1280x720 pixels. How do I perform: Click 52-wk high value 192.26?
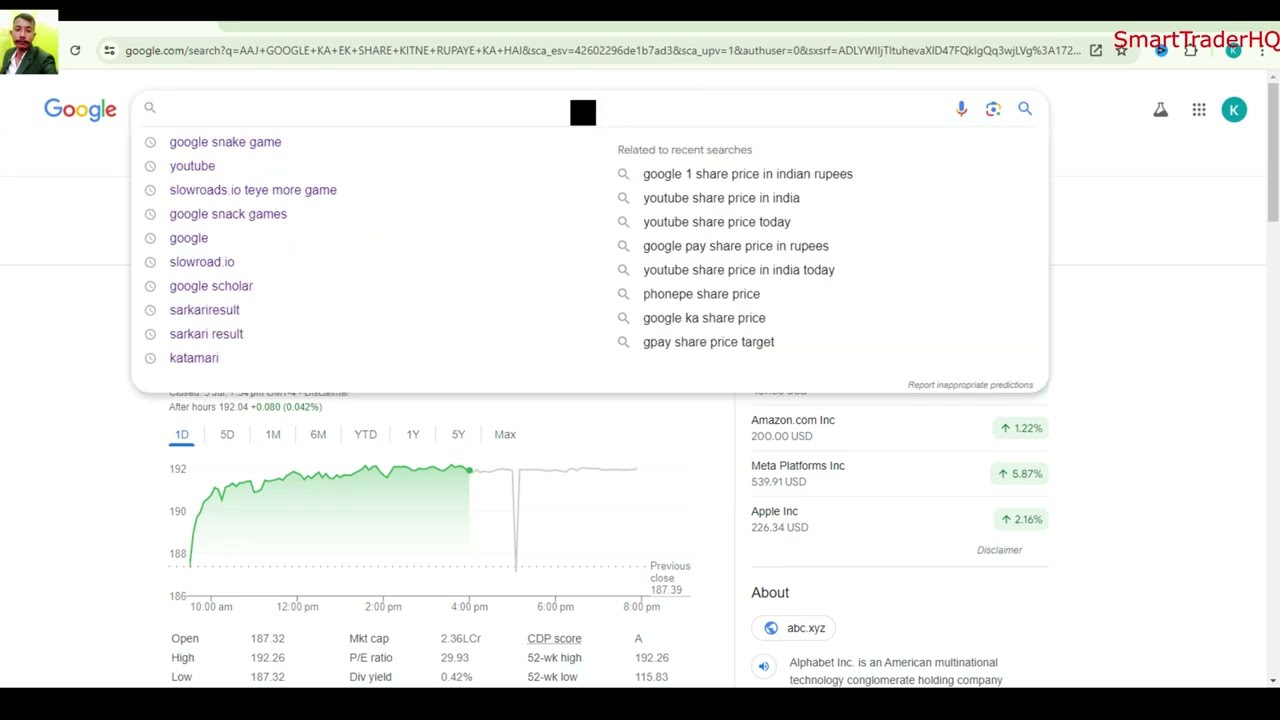pyautogui.click(x=651, y=658)
